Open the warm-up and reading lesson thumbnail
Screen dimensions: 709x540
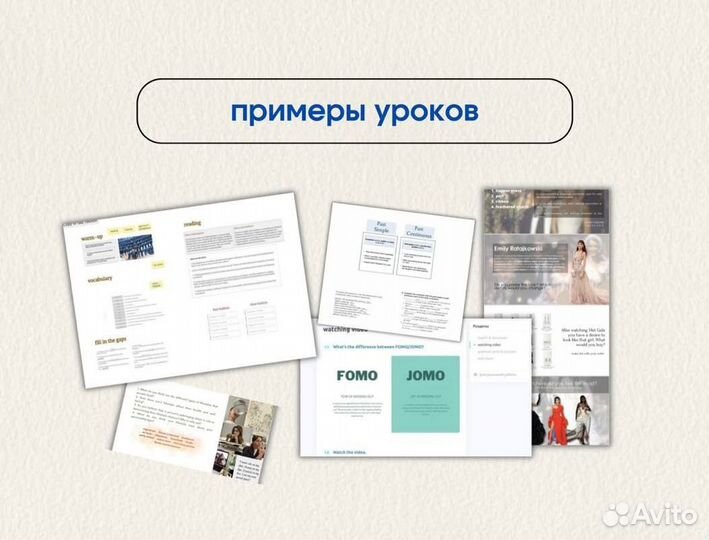[189, 290]
